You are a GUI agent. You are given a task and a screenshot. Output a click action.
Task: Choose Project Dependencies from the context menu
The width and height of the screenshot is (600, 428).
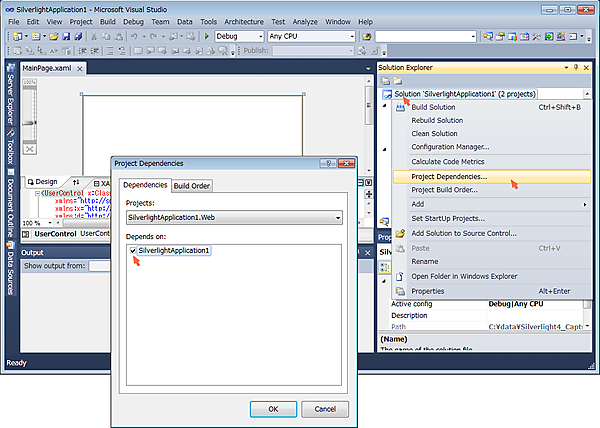coord(449,176)
